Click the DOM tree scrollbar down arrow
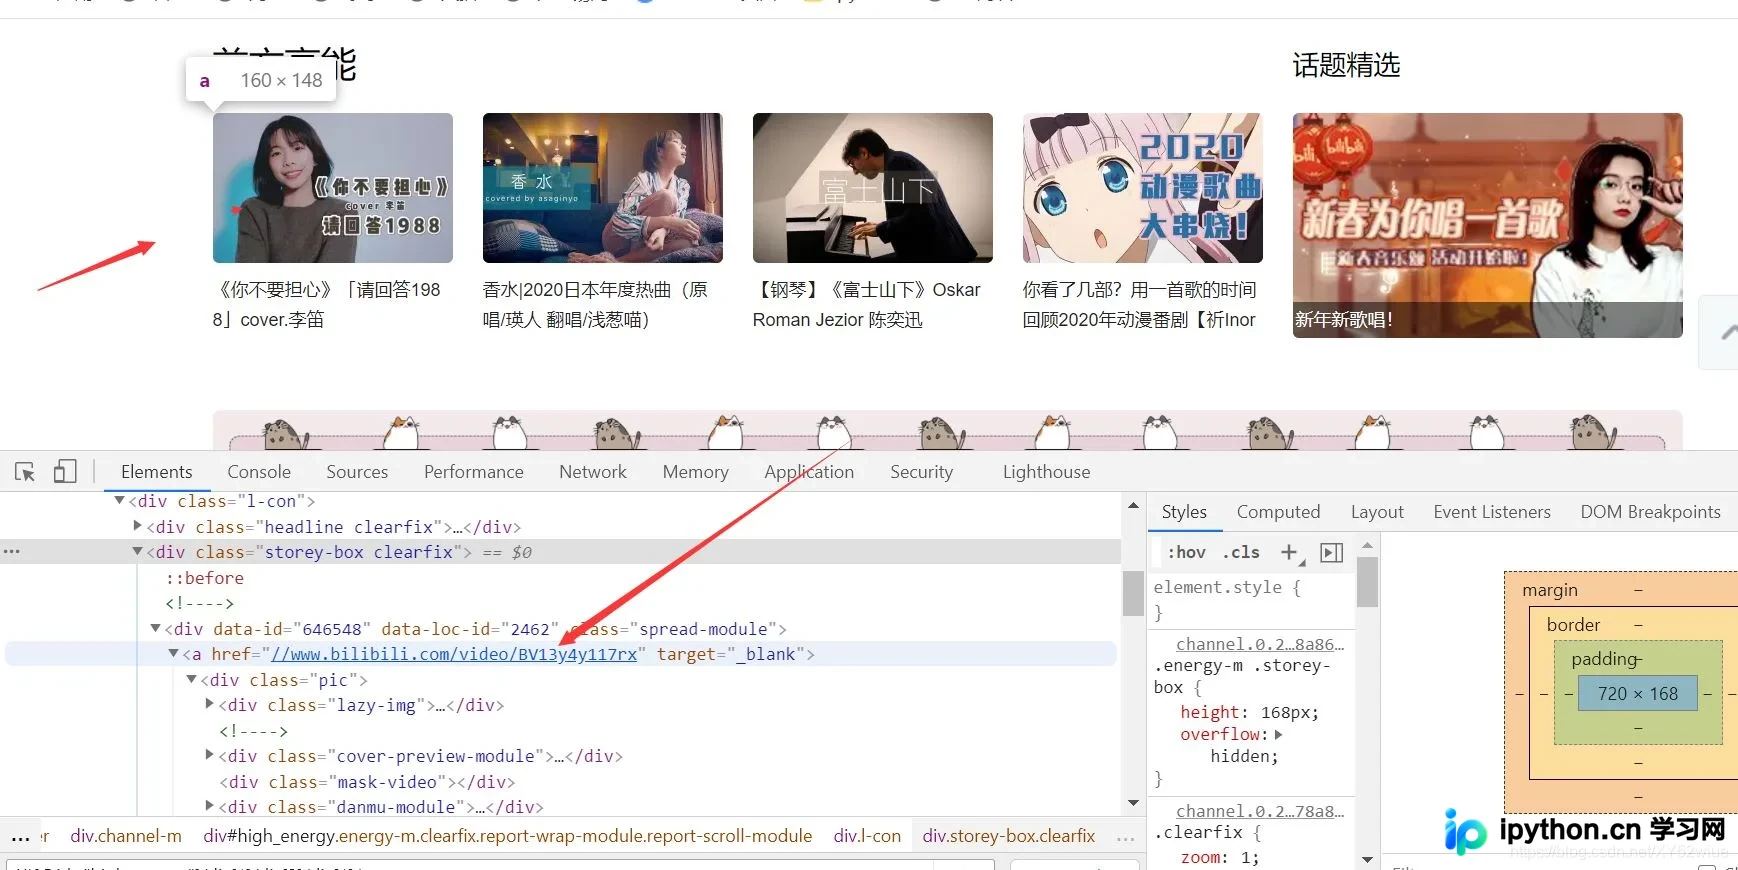Image resolution: width=1738 pixels, height=870 pixels. click(x=1133, y=802)
